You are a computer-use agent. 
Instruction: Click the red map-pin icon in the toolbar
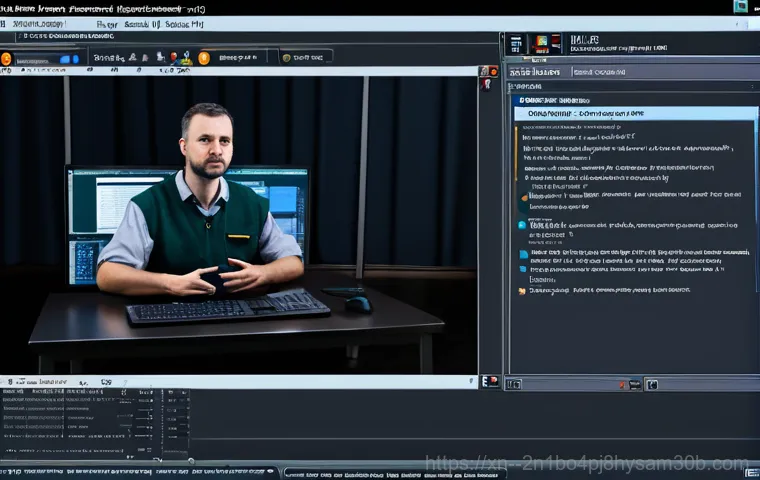click(x=174, y=57)
